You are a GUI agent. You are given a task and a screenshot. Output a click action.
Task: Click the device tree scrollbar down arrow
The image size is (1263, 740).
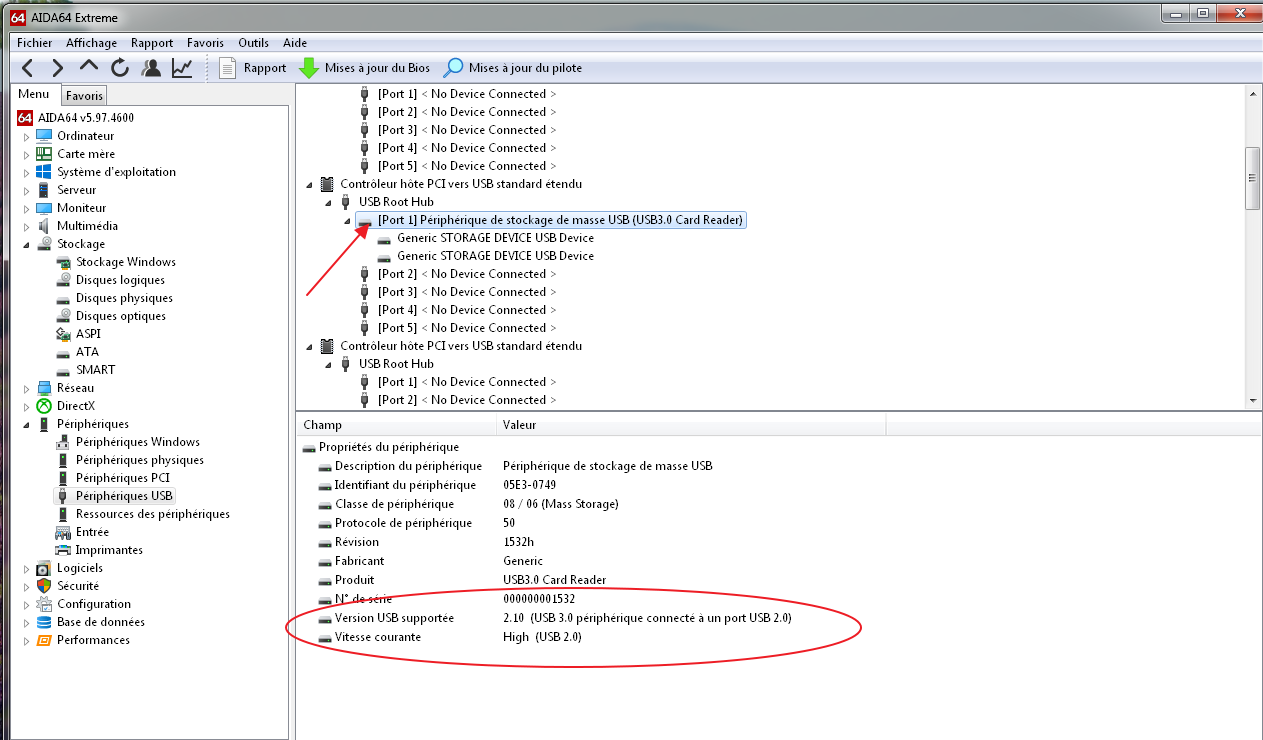click(1252, 400)
